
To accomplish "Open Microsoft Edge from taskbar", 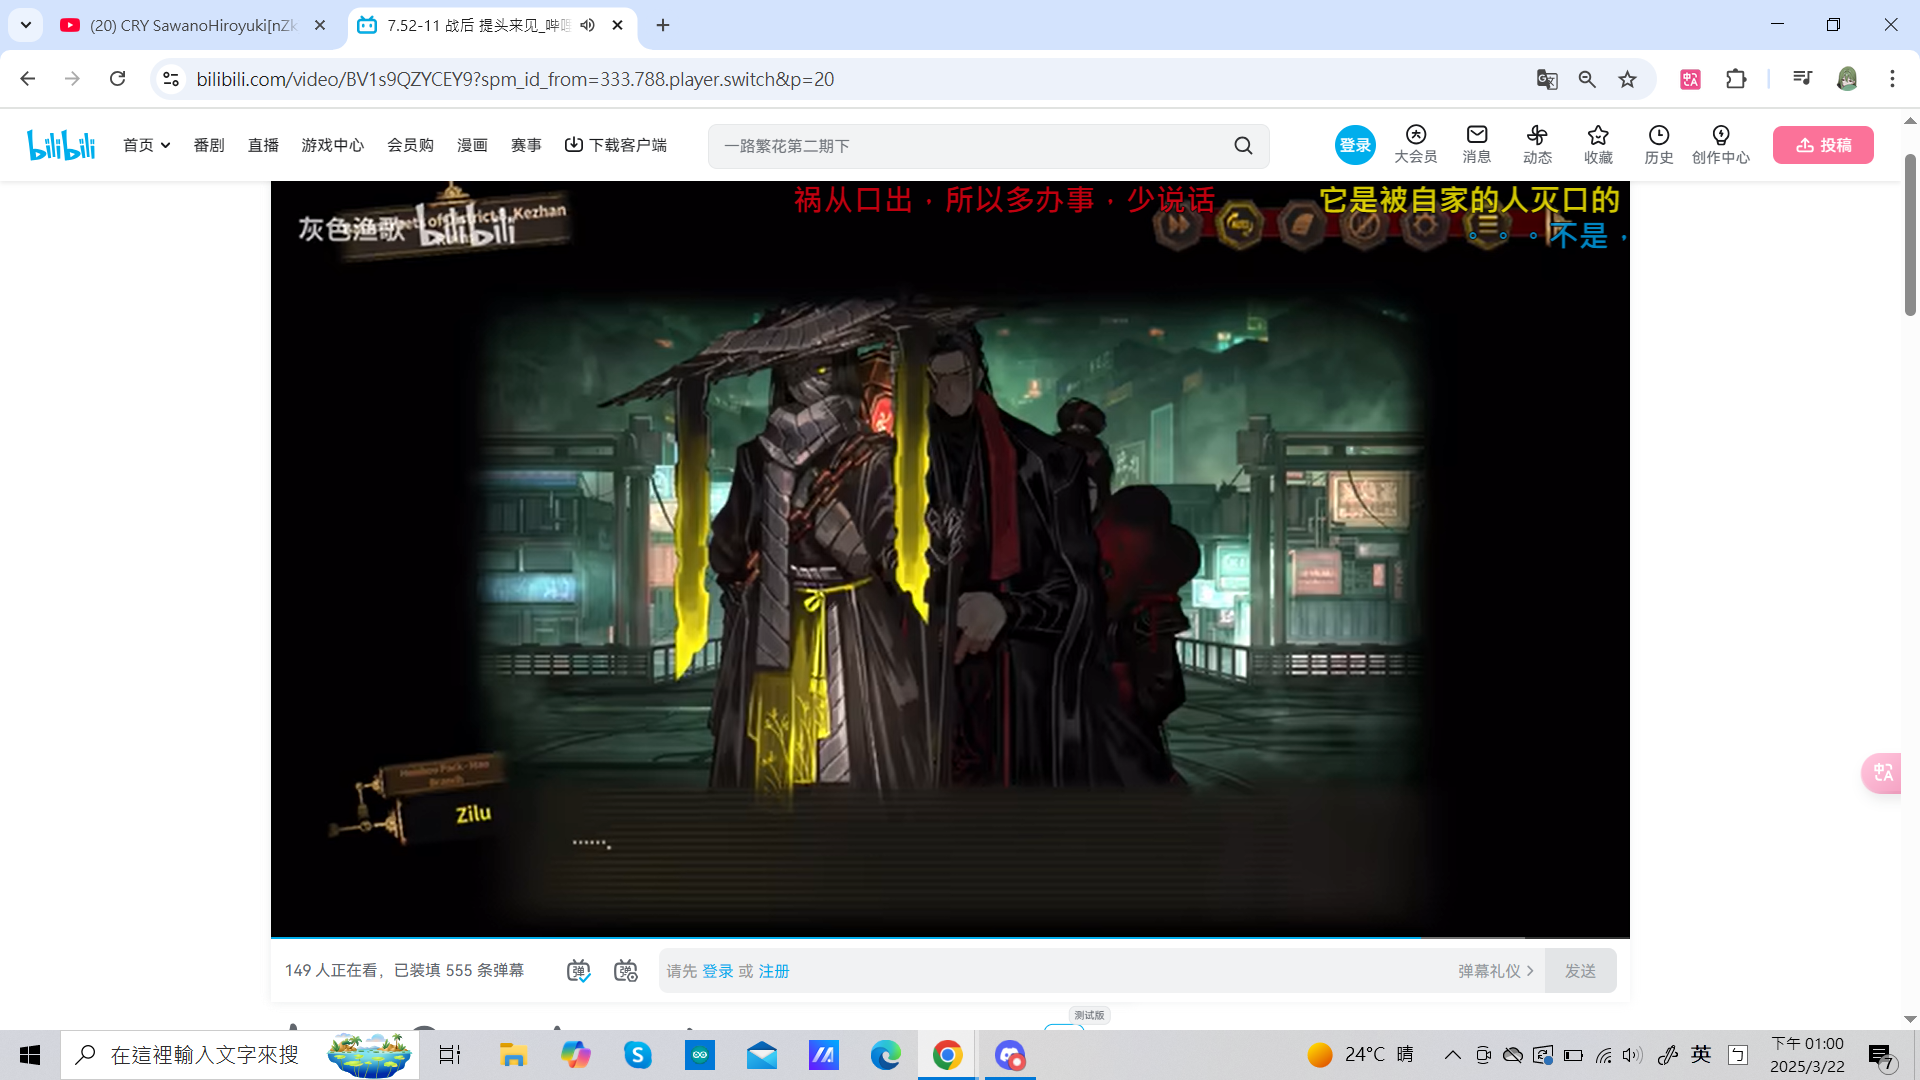I will tap(885, 1055).
